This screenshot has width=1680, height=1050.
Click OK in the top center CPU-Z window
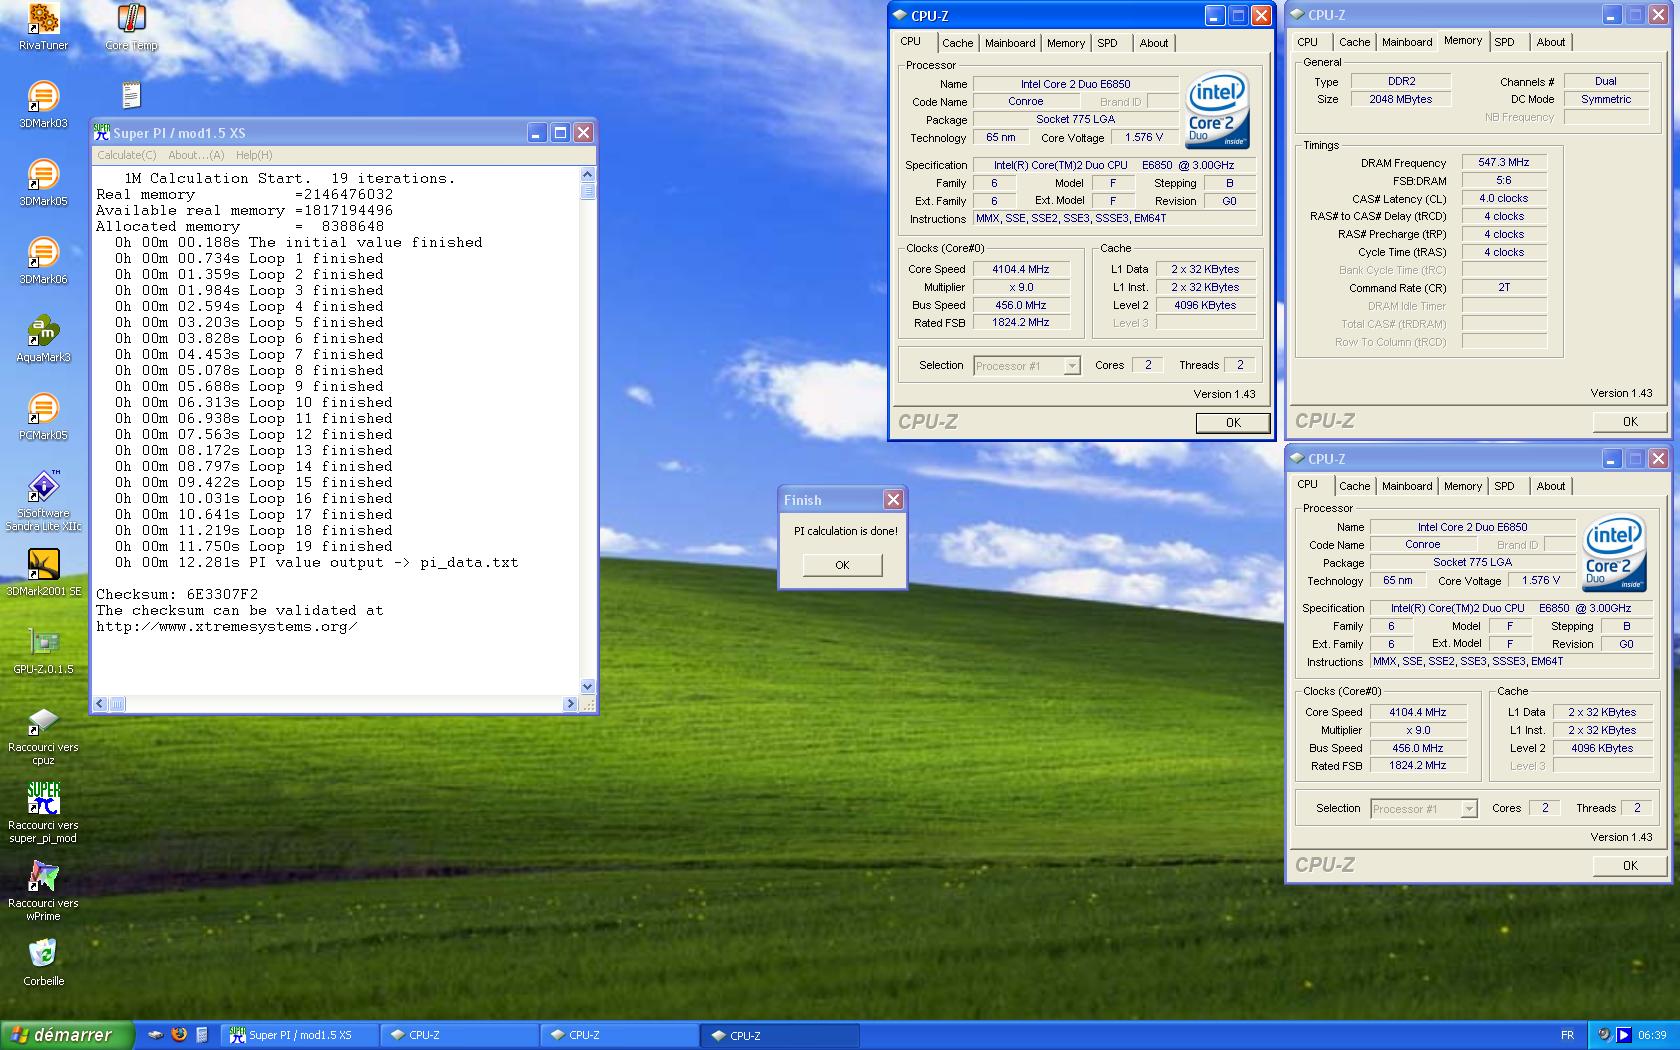[1233, 423]
